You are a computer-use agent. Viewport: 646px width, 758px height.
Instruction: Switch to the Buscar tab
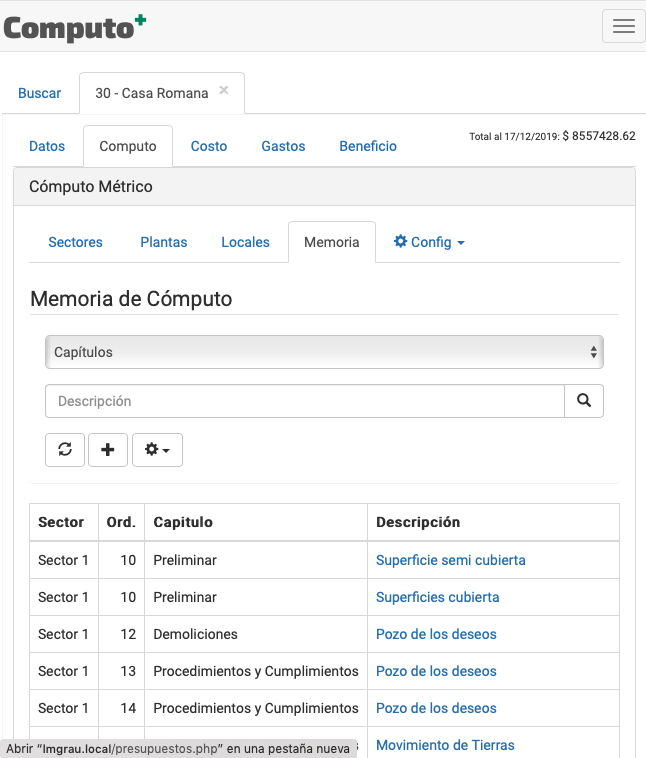click(x=40, y=93)
